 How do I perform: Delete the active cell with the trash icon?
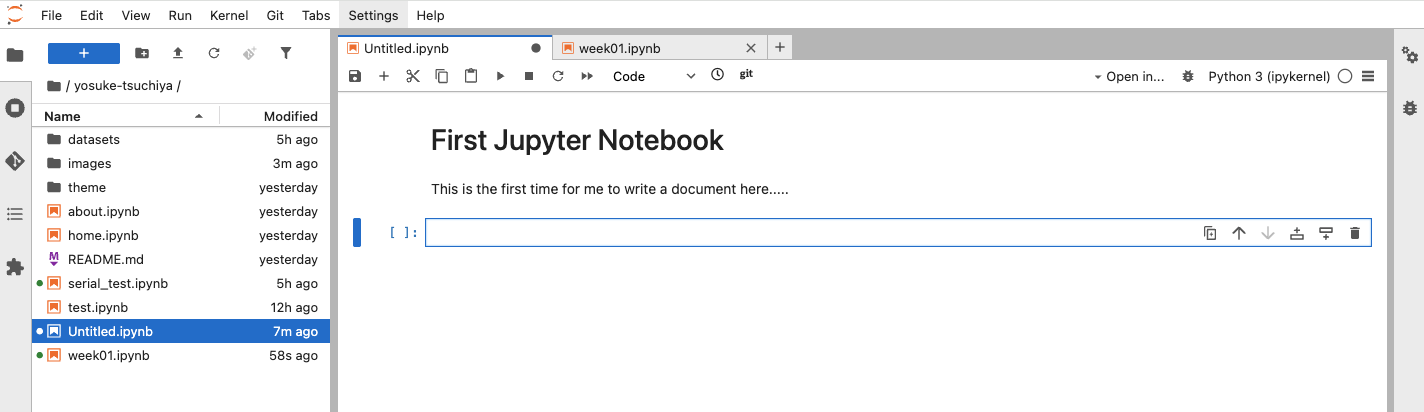click(x=1355, y=233)
